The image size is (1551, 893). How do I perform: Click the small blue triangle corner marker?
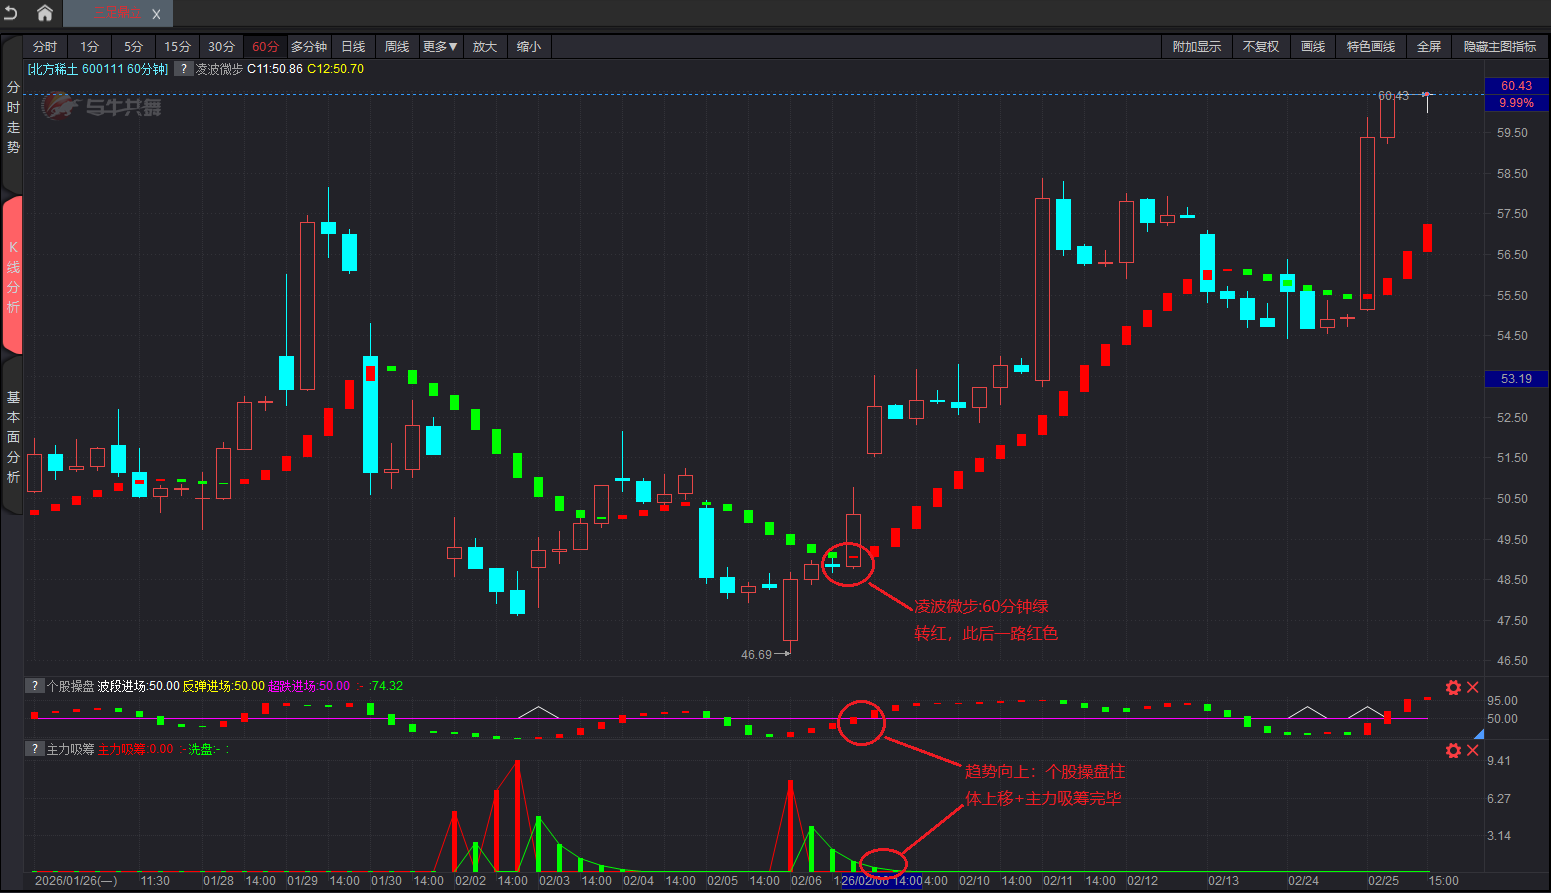pos(1479,734)
